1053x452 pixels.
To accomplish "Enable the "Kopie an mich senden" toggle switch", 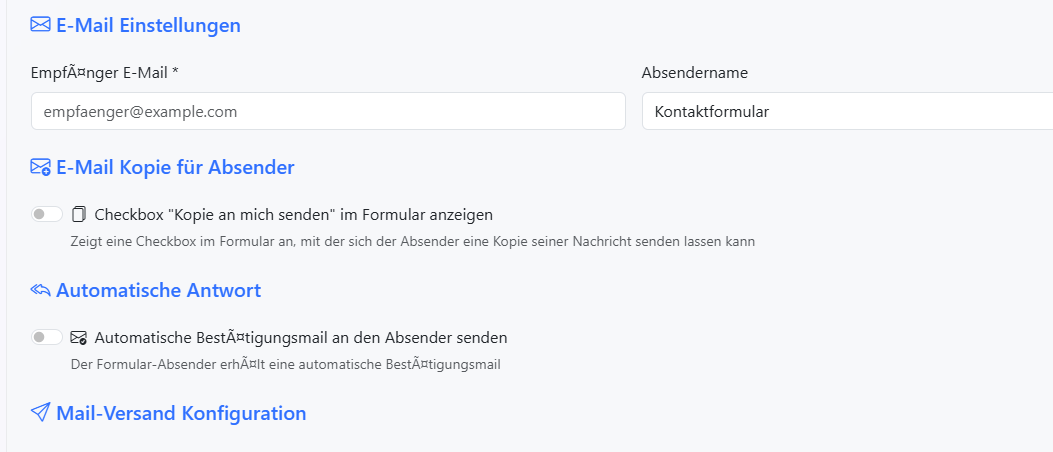I will coord(47,214).
